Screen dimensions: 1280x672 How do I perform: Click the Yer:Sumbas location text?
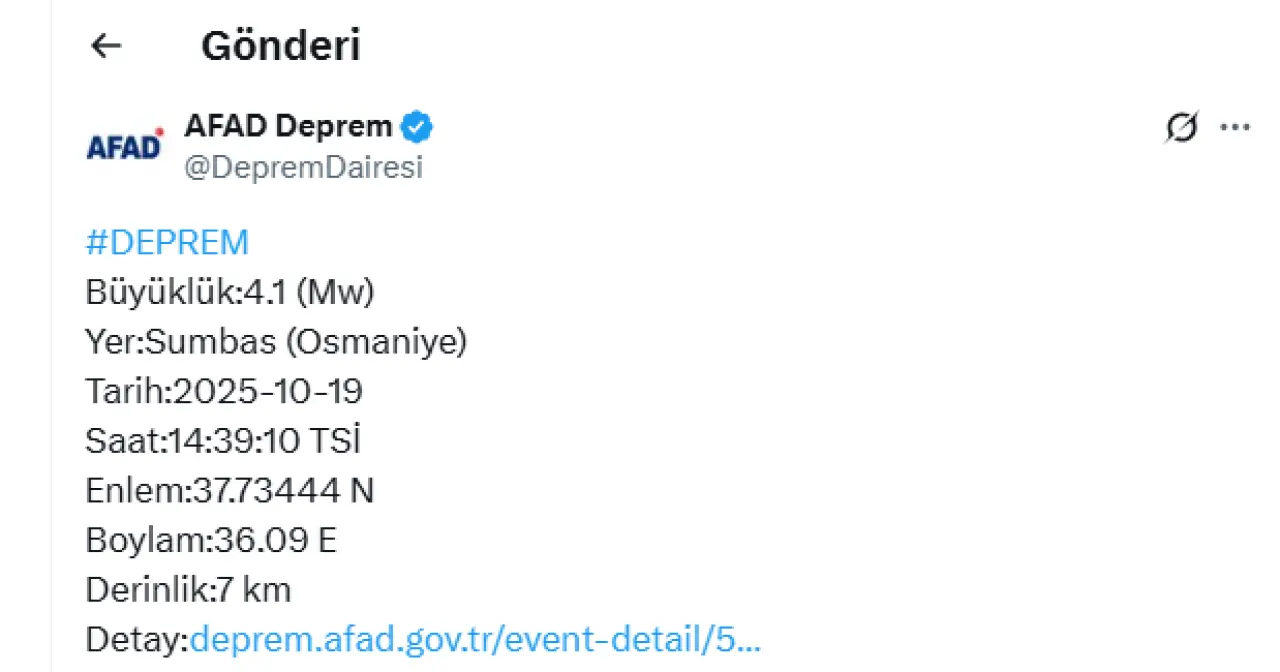181,342
